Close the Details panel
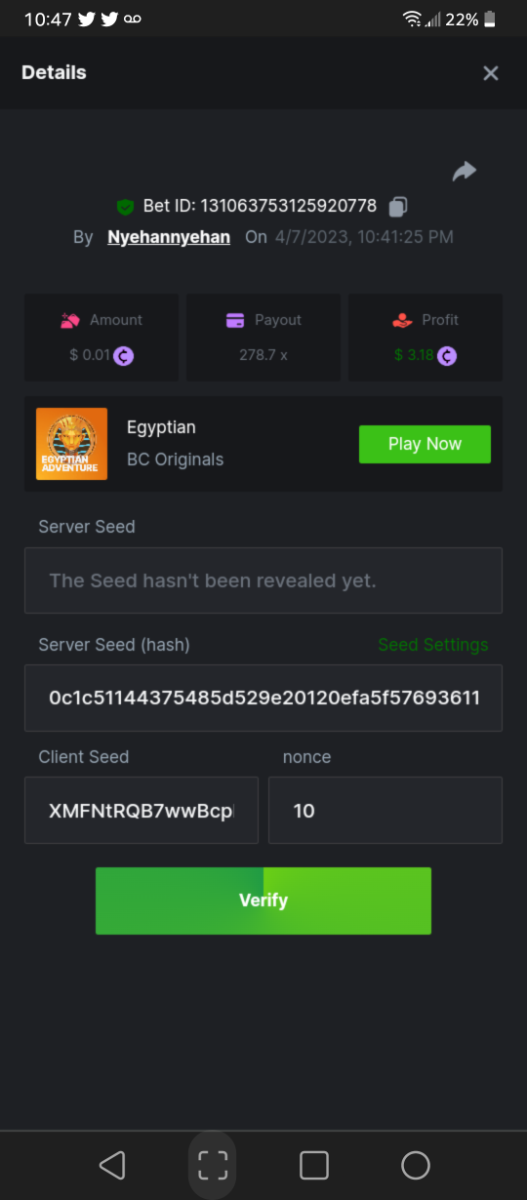527x1200 pixels. coord(490,73)
